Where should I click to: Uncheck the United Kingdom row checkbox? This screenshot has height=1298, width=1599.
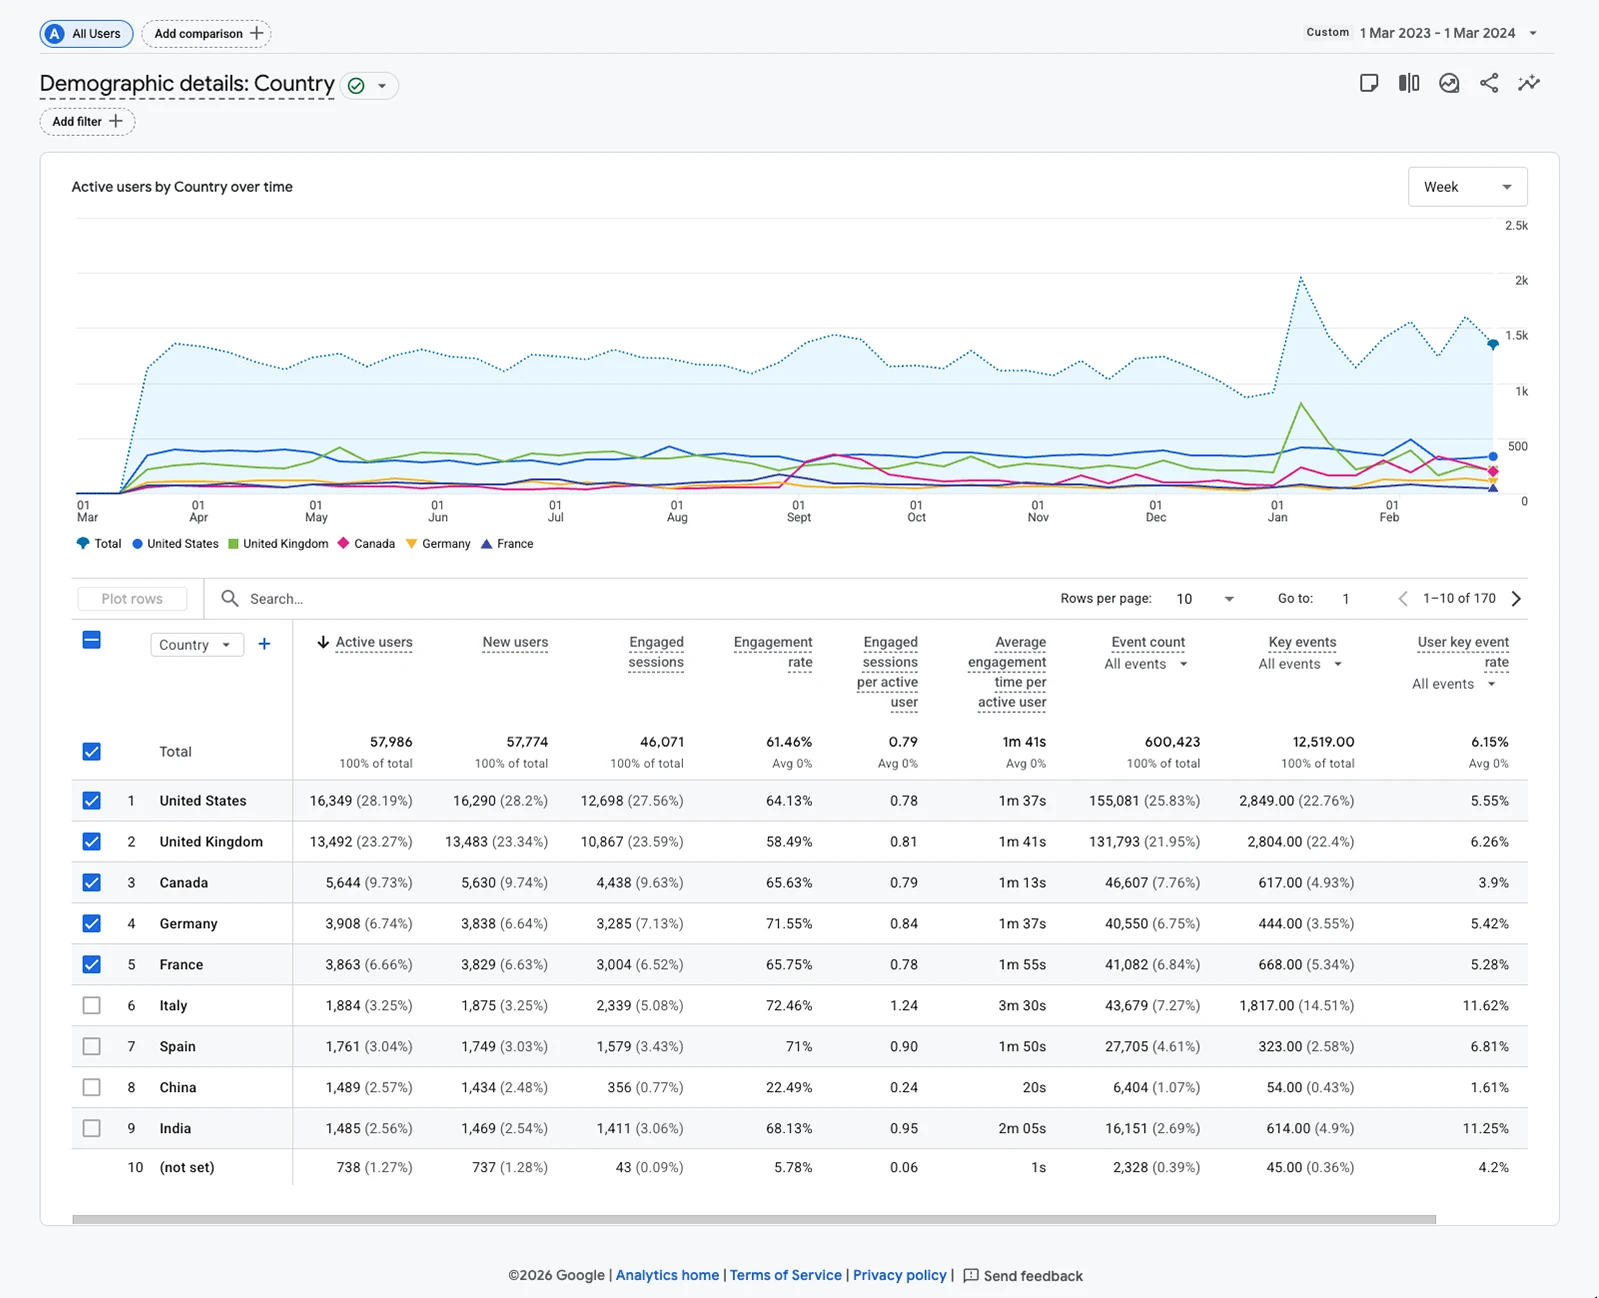[91, 842]
